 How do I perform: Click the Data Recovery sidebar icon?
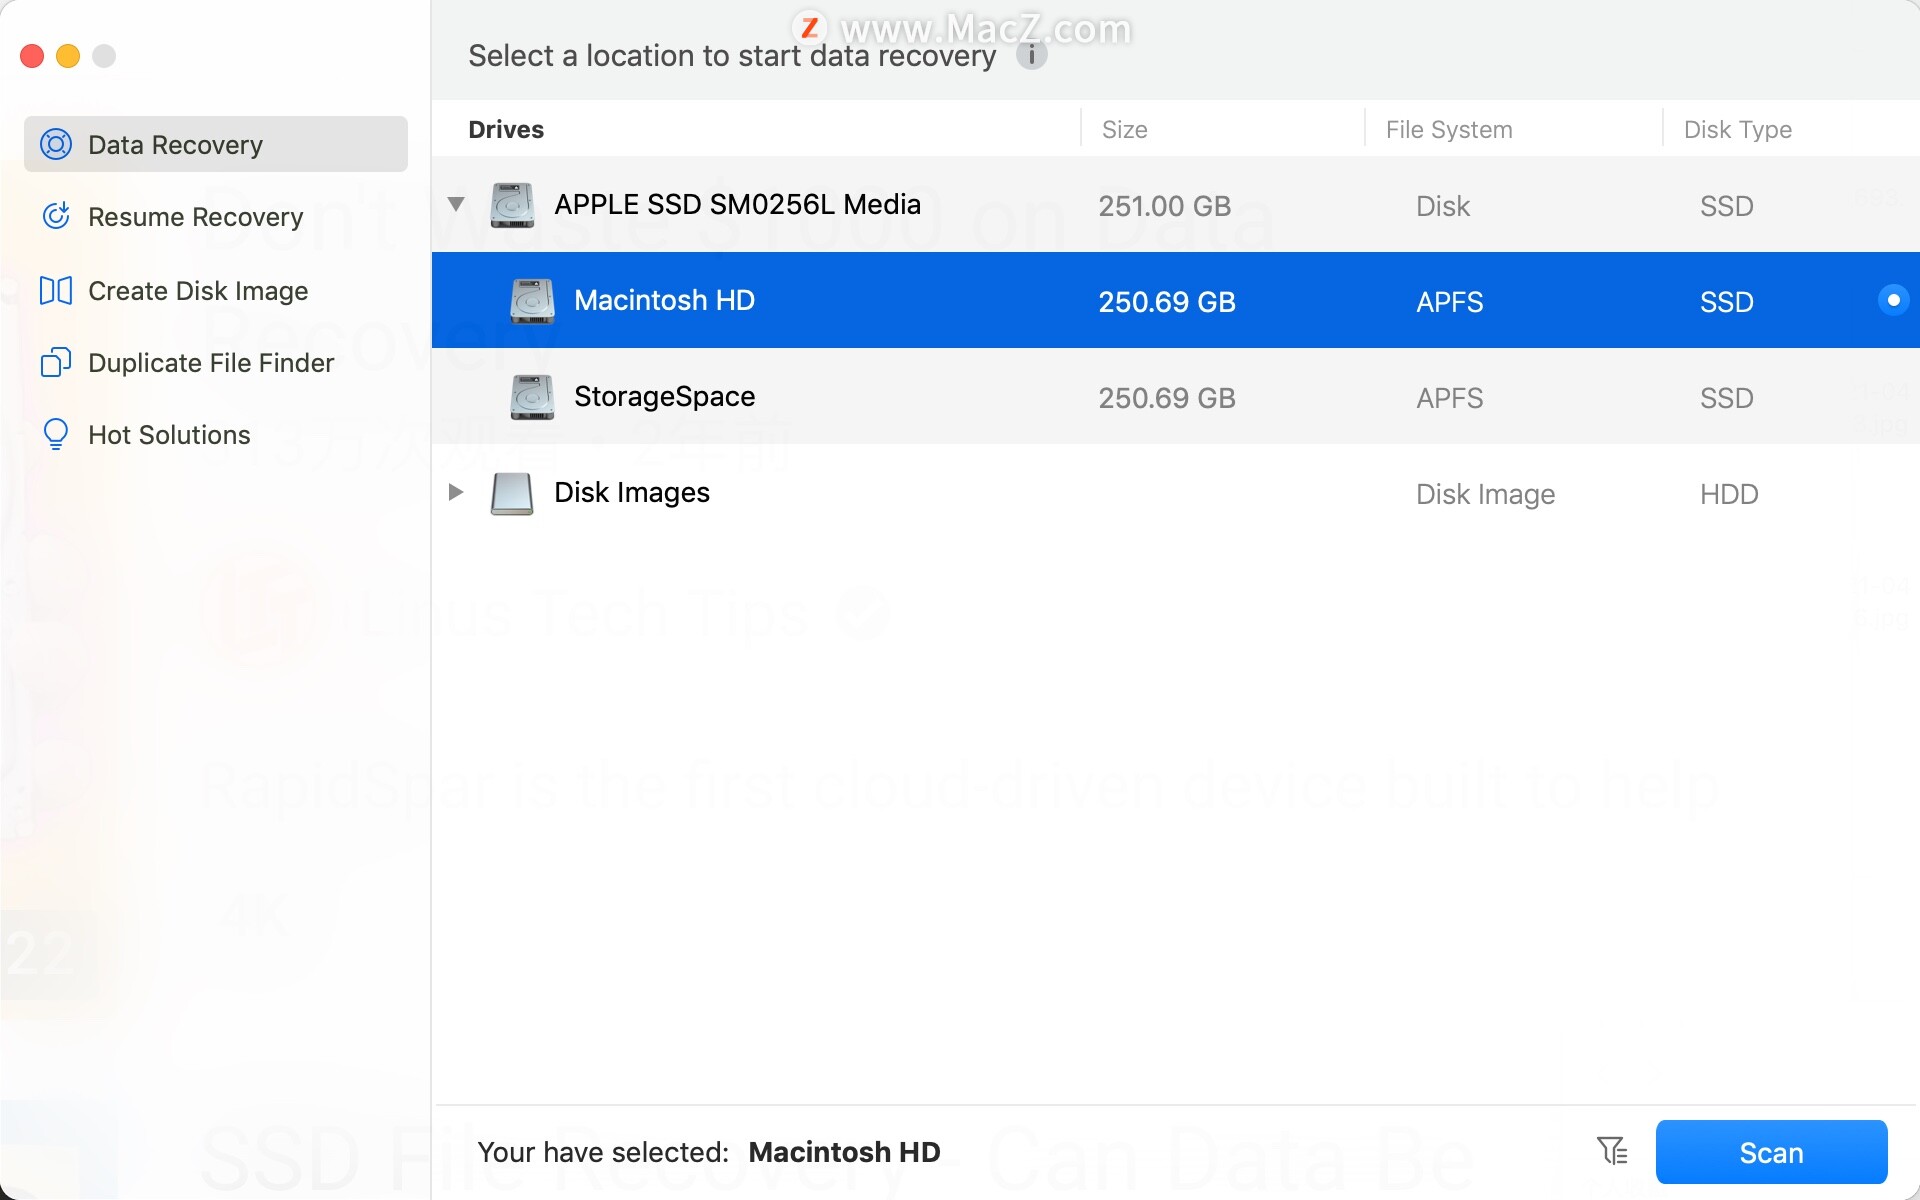(x=55, y=144)
